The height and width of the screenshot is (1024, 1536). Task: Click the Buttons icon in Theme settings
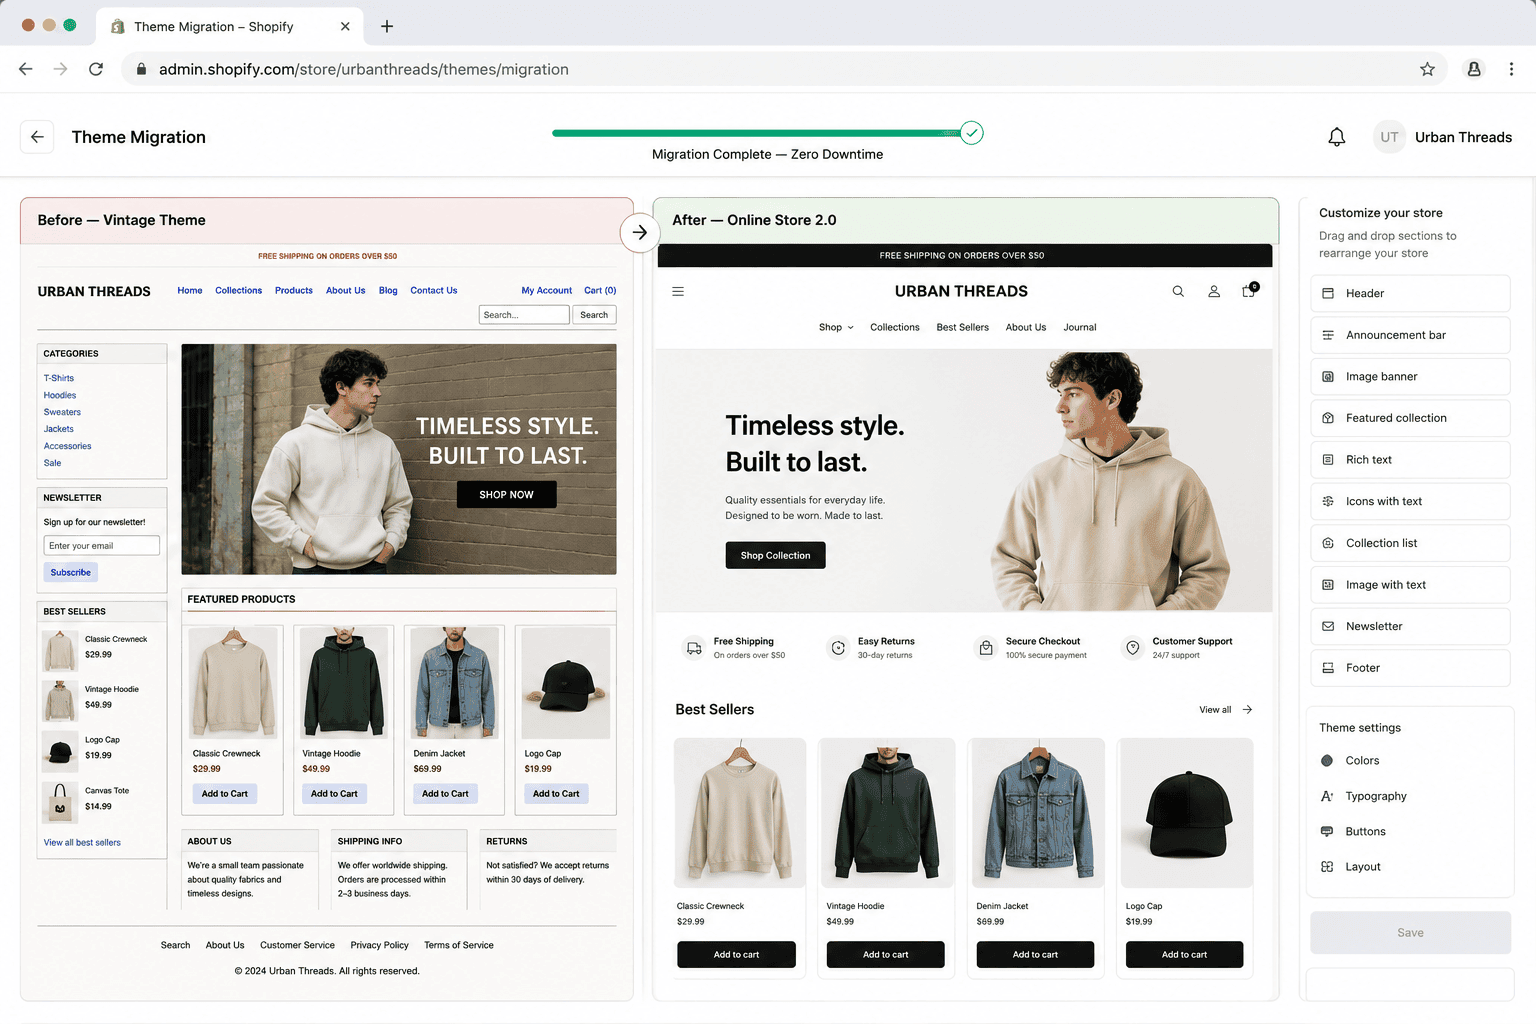click(1327, 831)
